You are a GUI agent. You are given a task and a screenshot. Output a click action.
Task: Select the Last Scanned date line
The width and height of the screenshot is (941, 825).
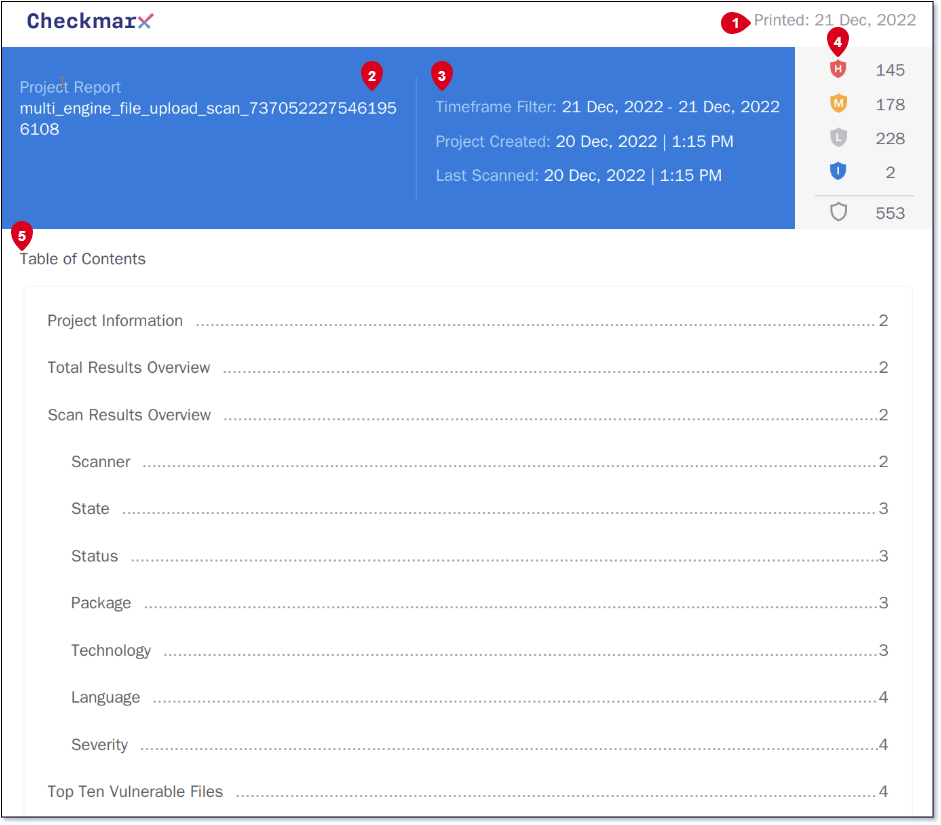coord(579,176)
